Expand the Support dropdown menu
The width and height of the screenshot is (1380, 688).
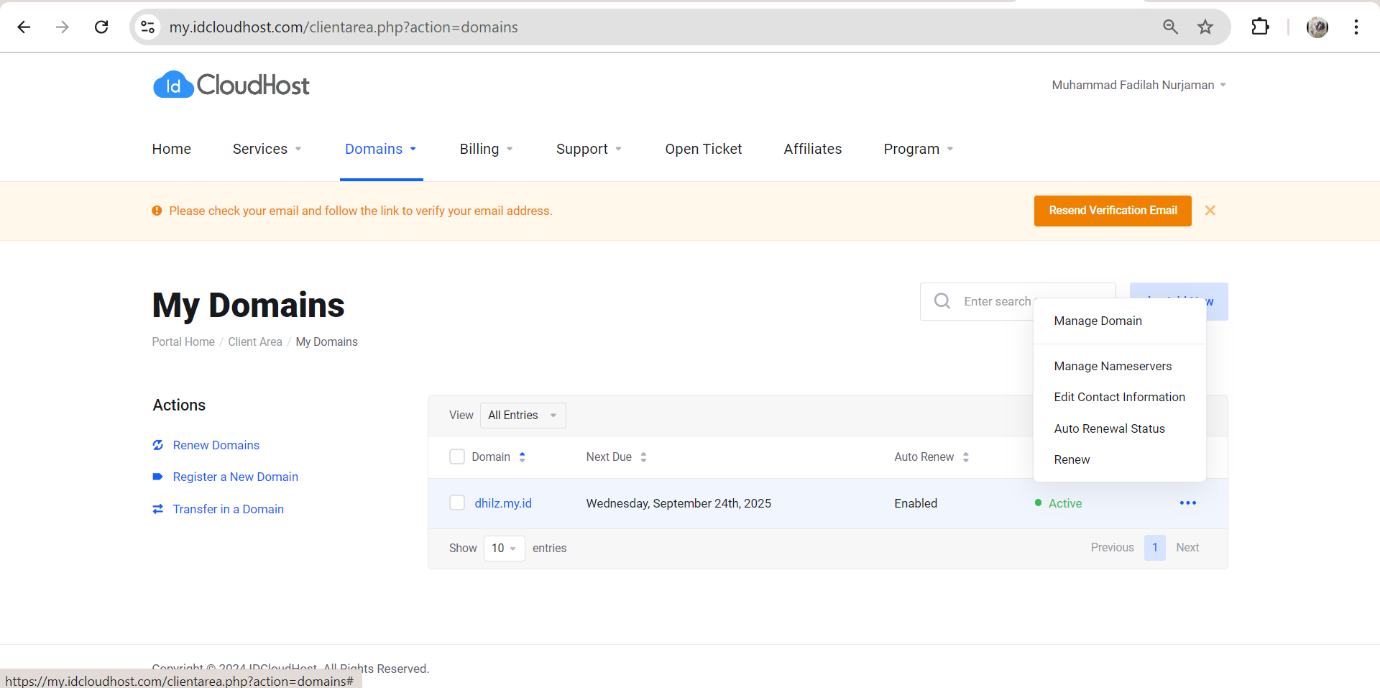(589, 149)
